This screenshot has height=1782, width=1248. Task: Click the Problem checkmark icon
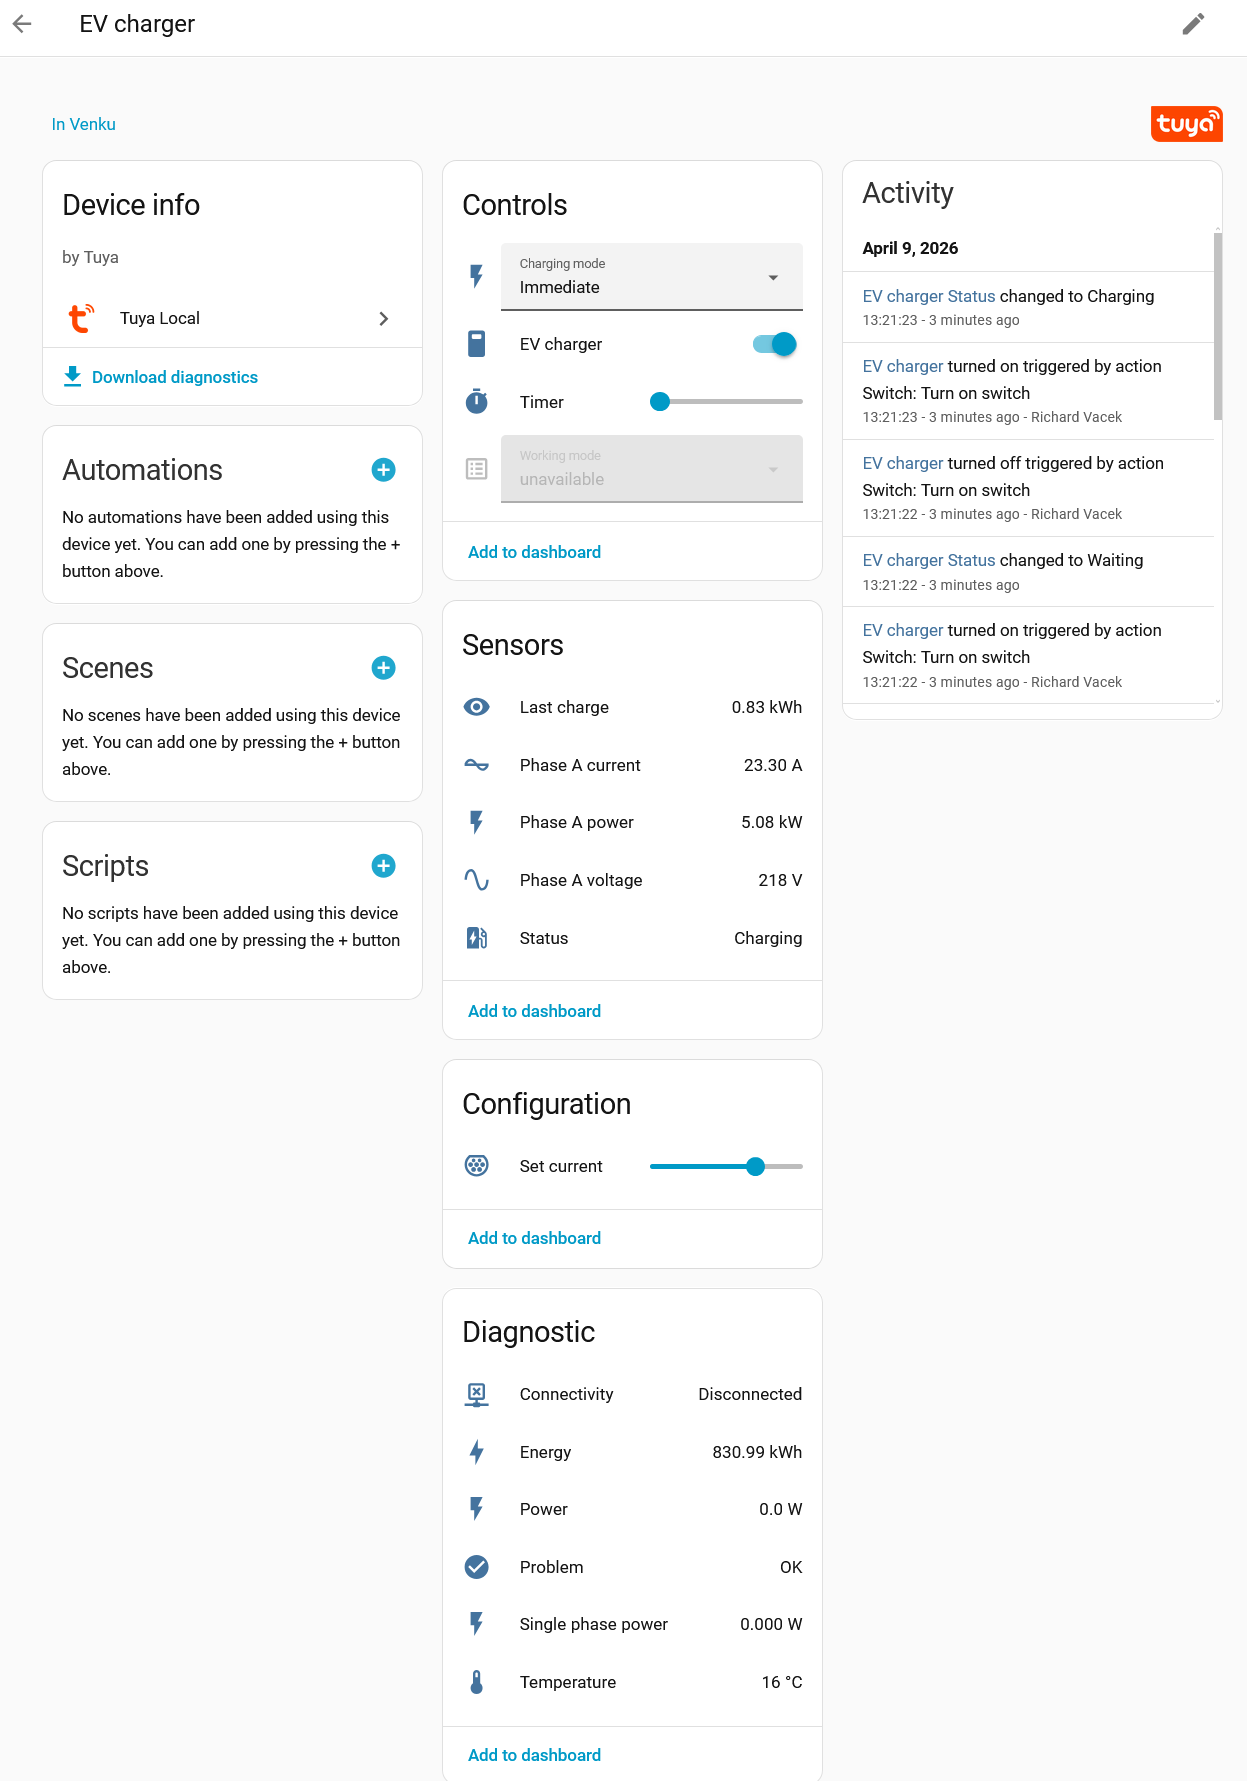[477, 1567]
